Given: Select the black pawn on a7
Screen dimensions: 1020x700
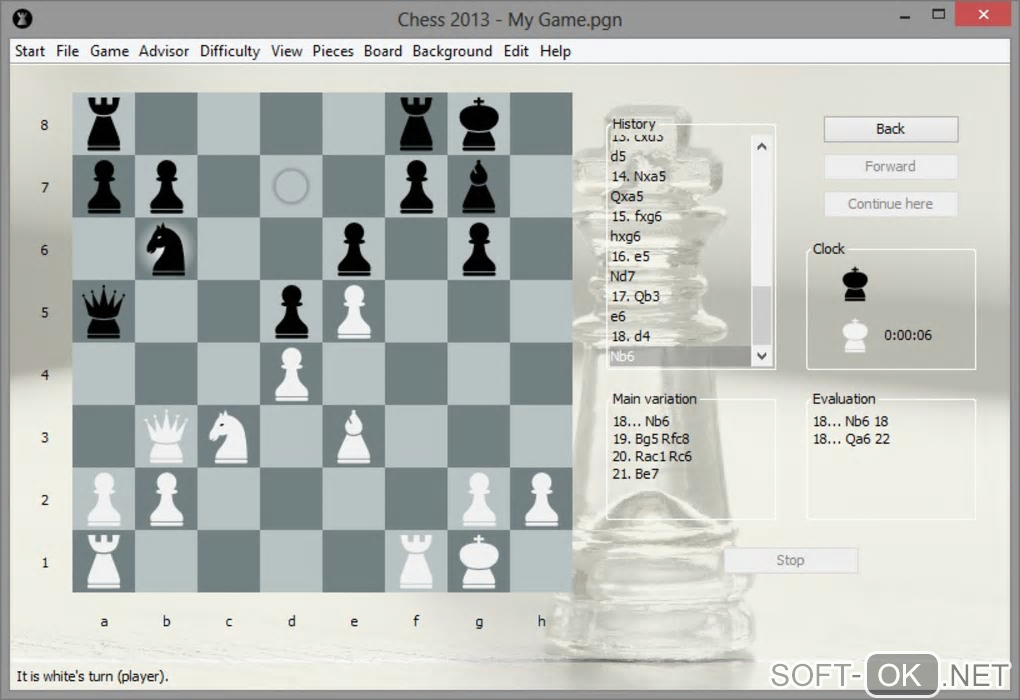Looking at the screenshot, I should tap(104, 187).
